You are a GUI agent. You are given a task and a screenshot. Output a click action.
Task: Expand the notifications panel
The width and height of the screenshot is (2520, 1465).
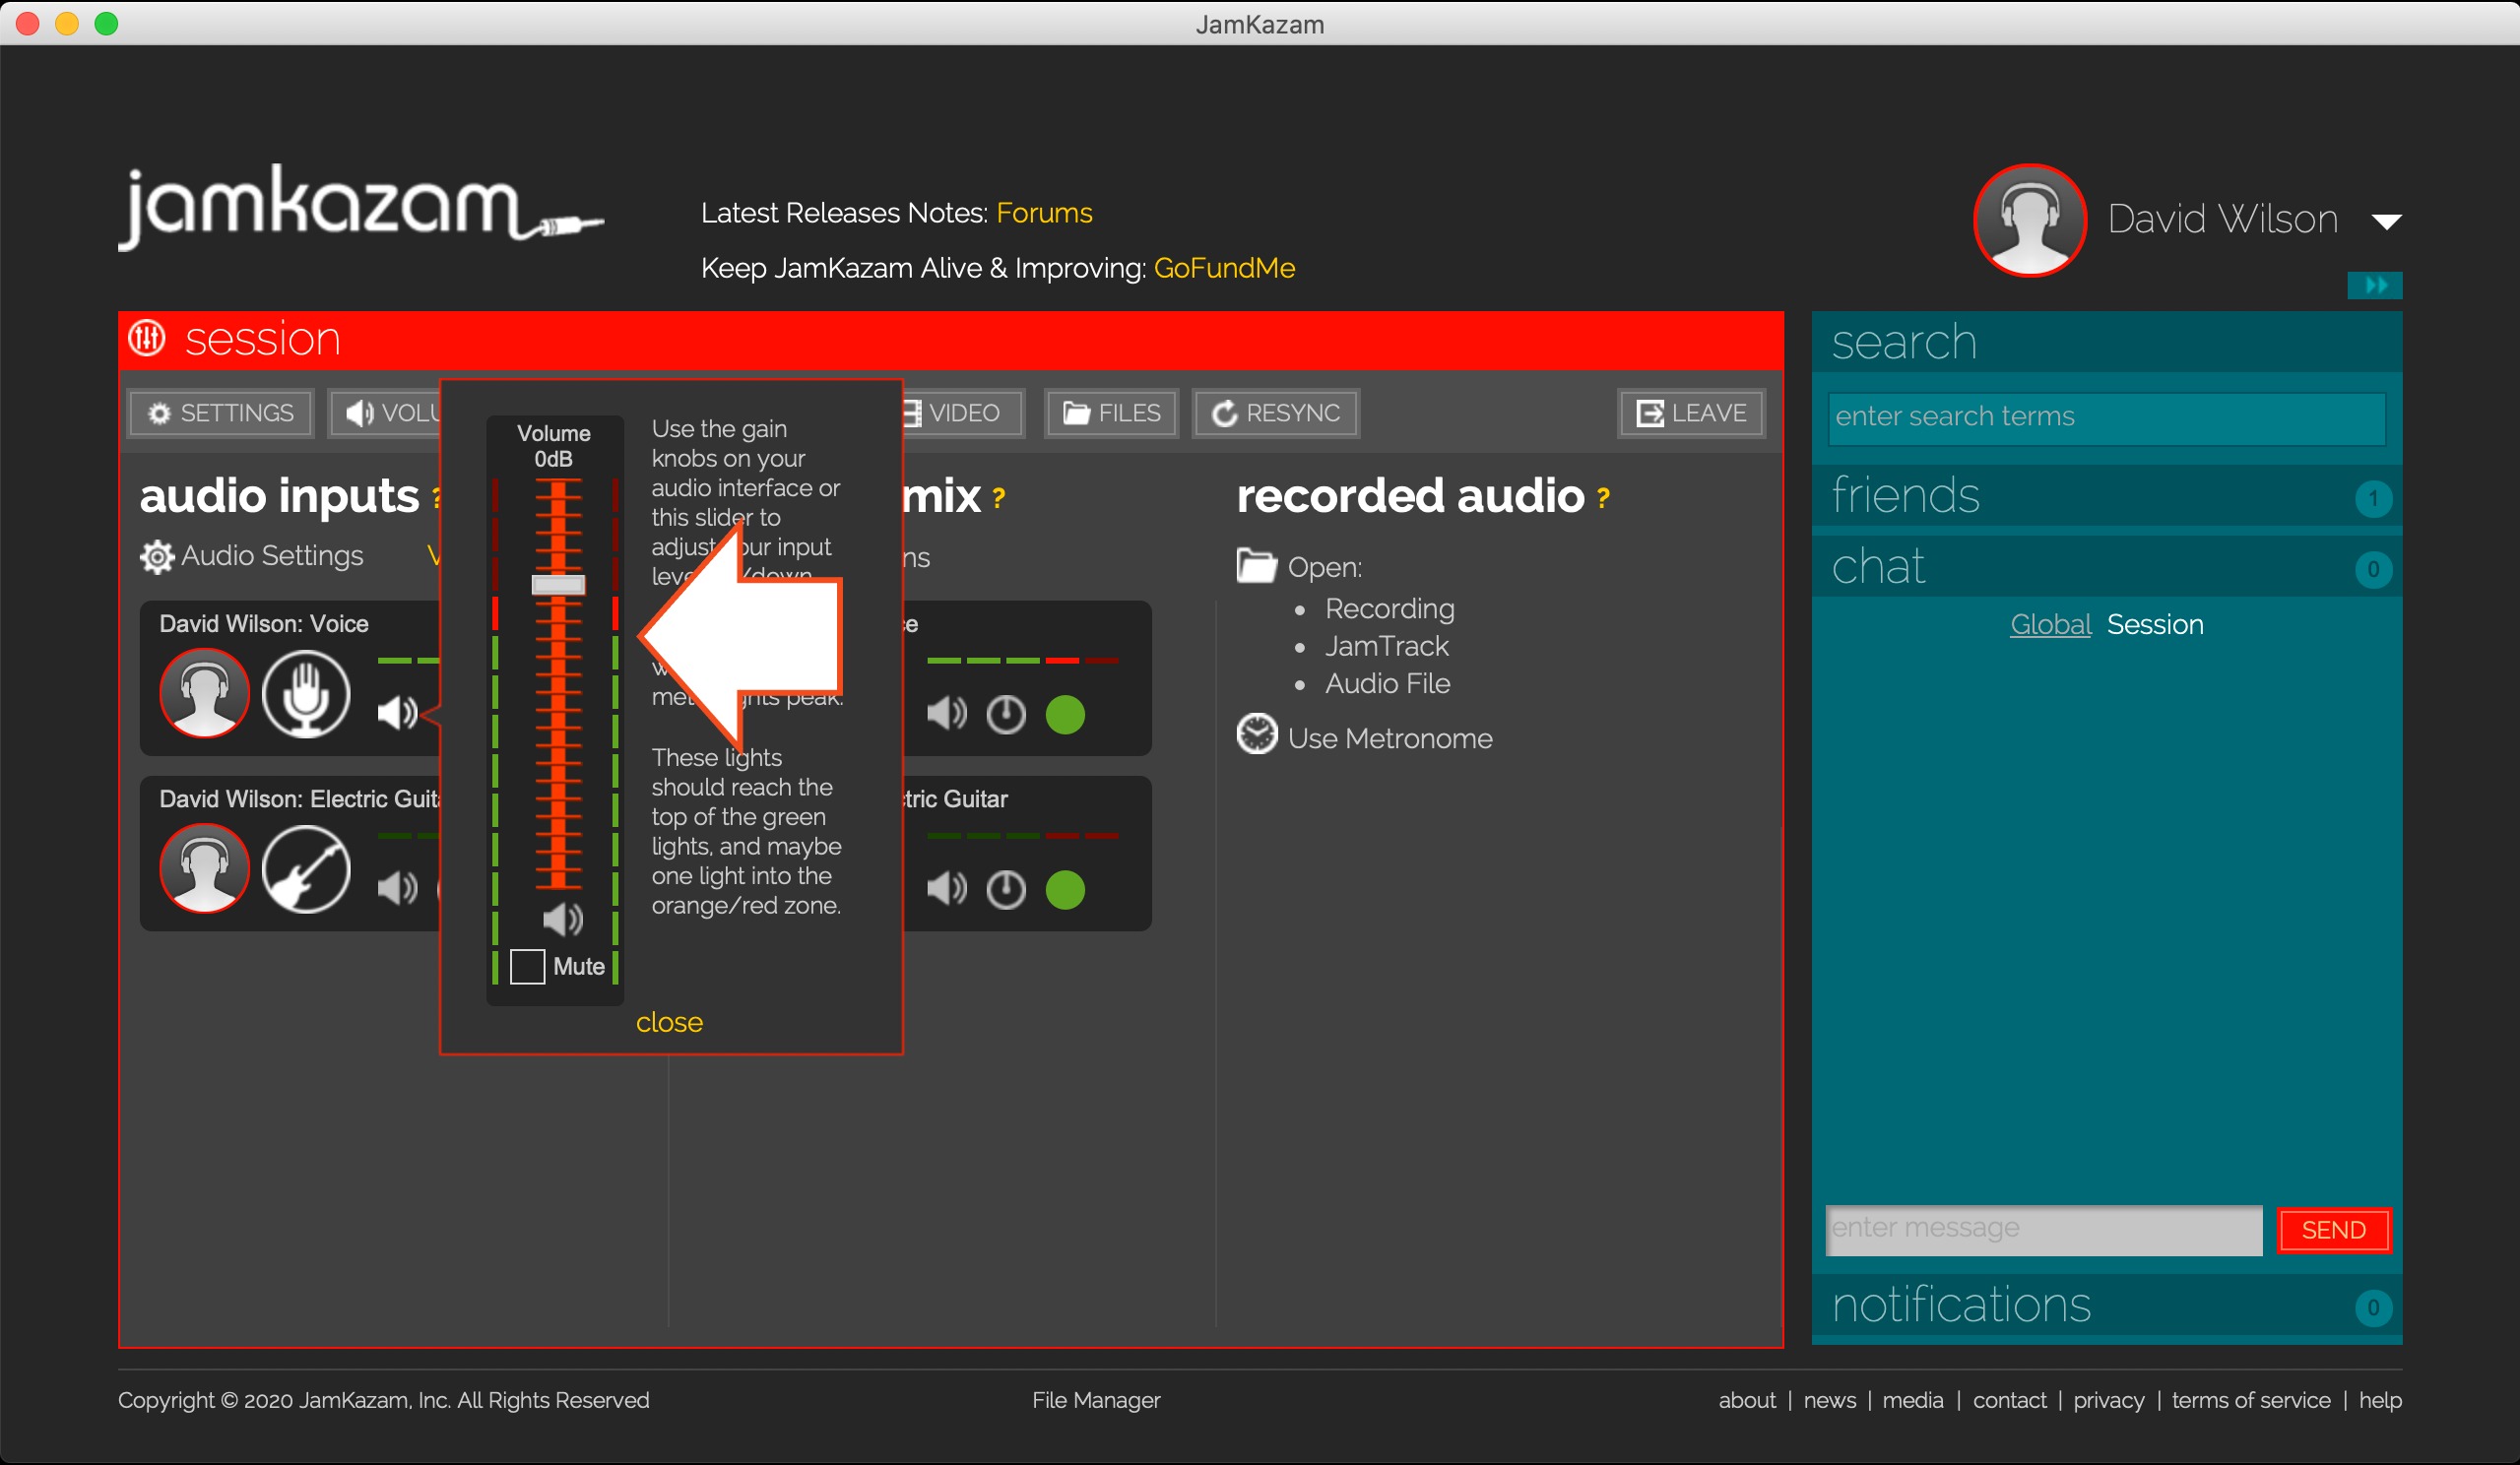pos(2106,1304)
